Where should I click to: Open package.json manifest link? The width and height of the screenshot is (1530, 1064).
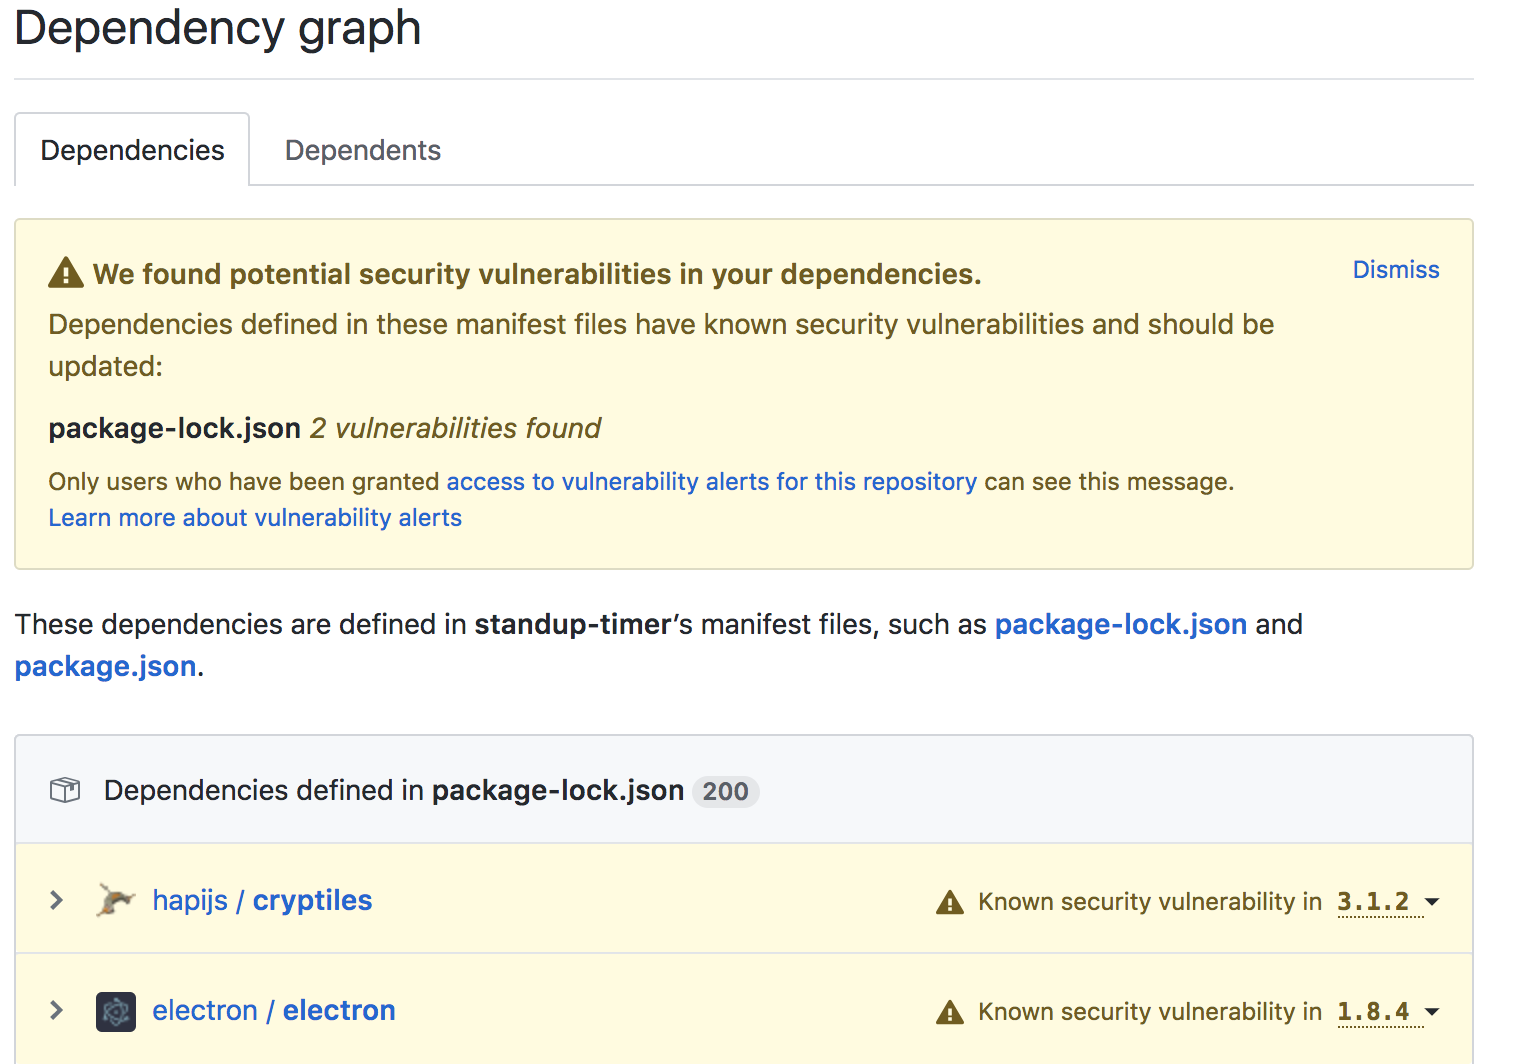coord(105,666)
